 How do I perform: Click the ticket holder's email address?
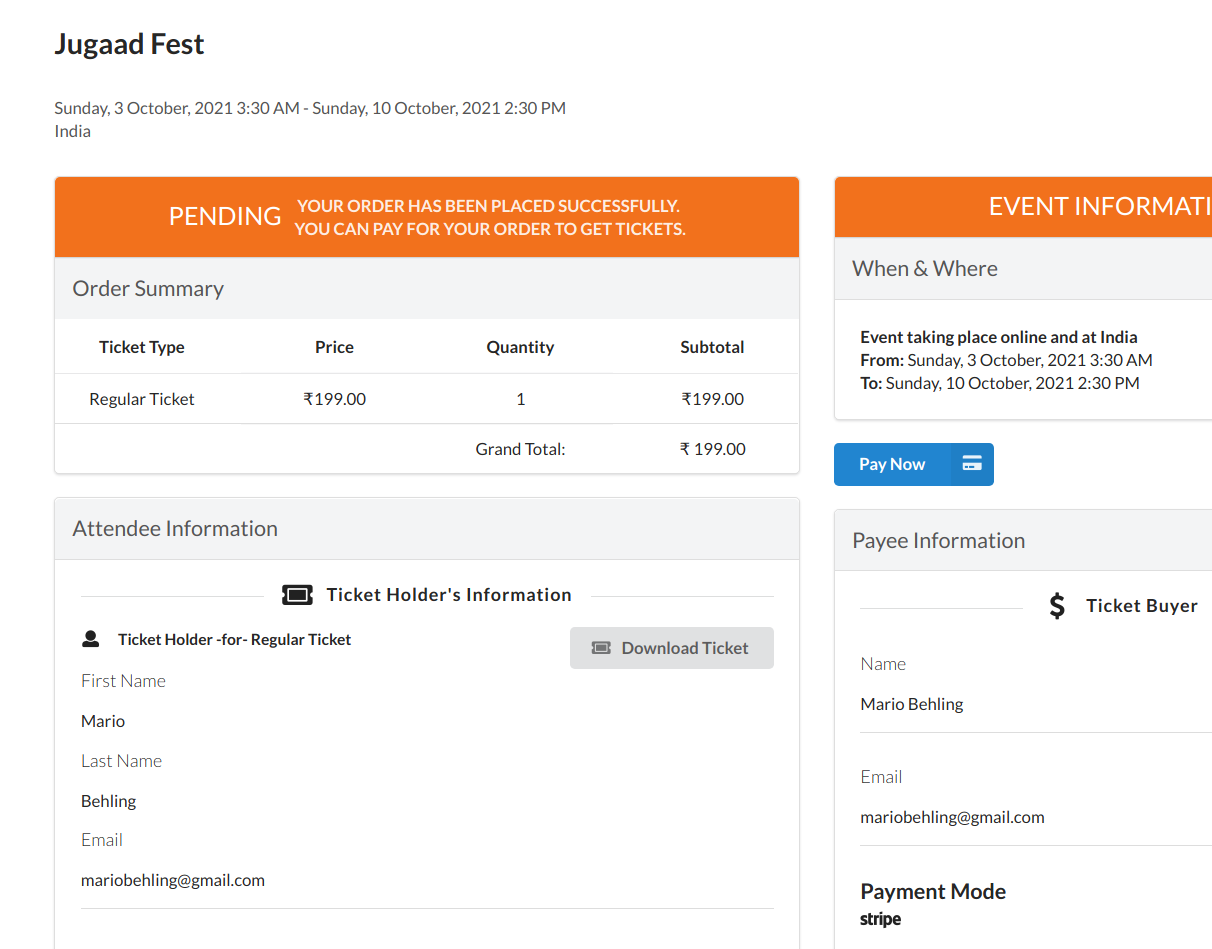(x=173, y=881)
